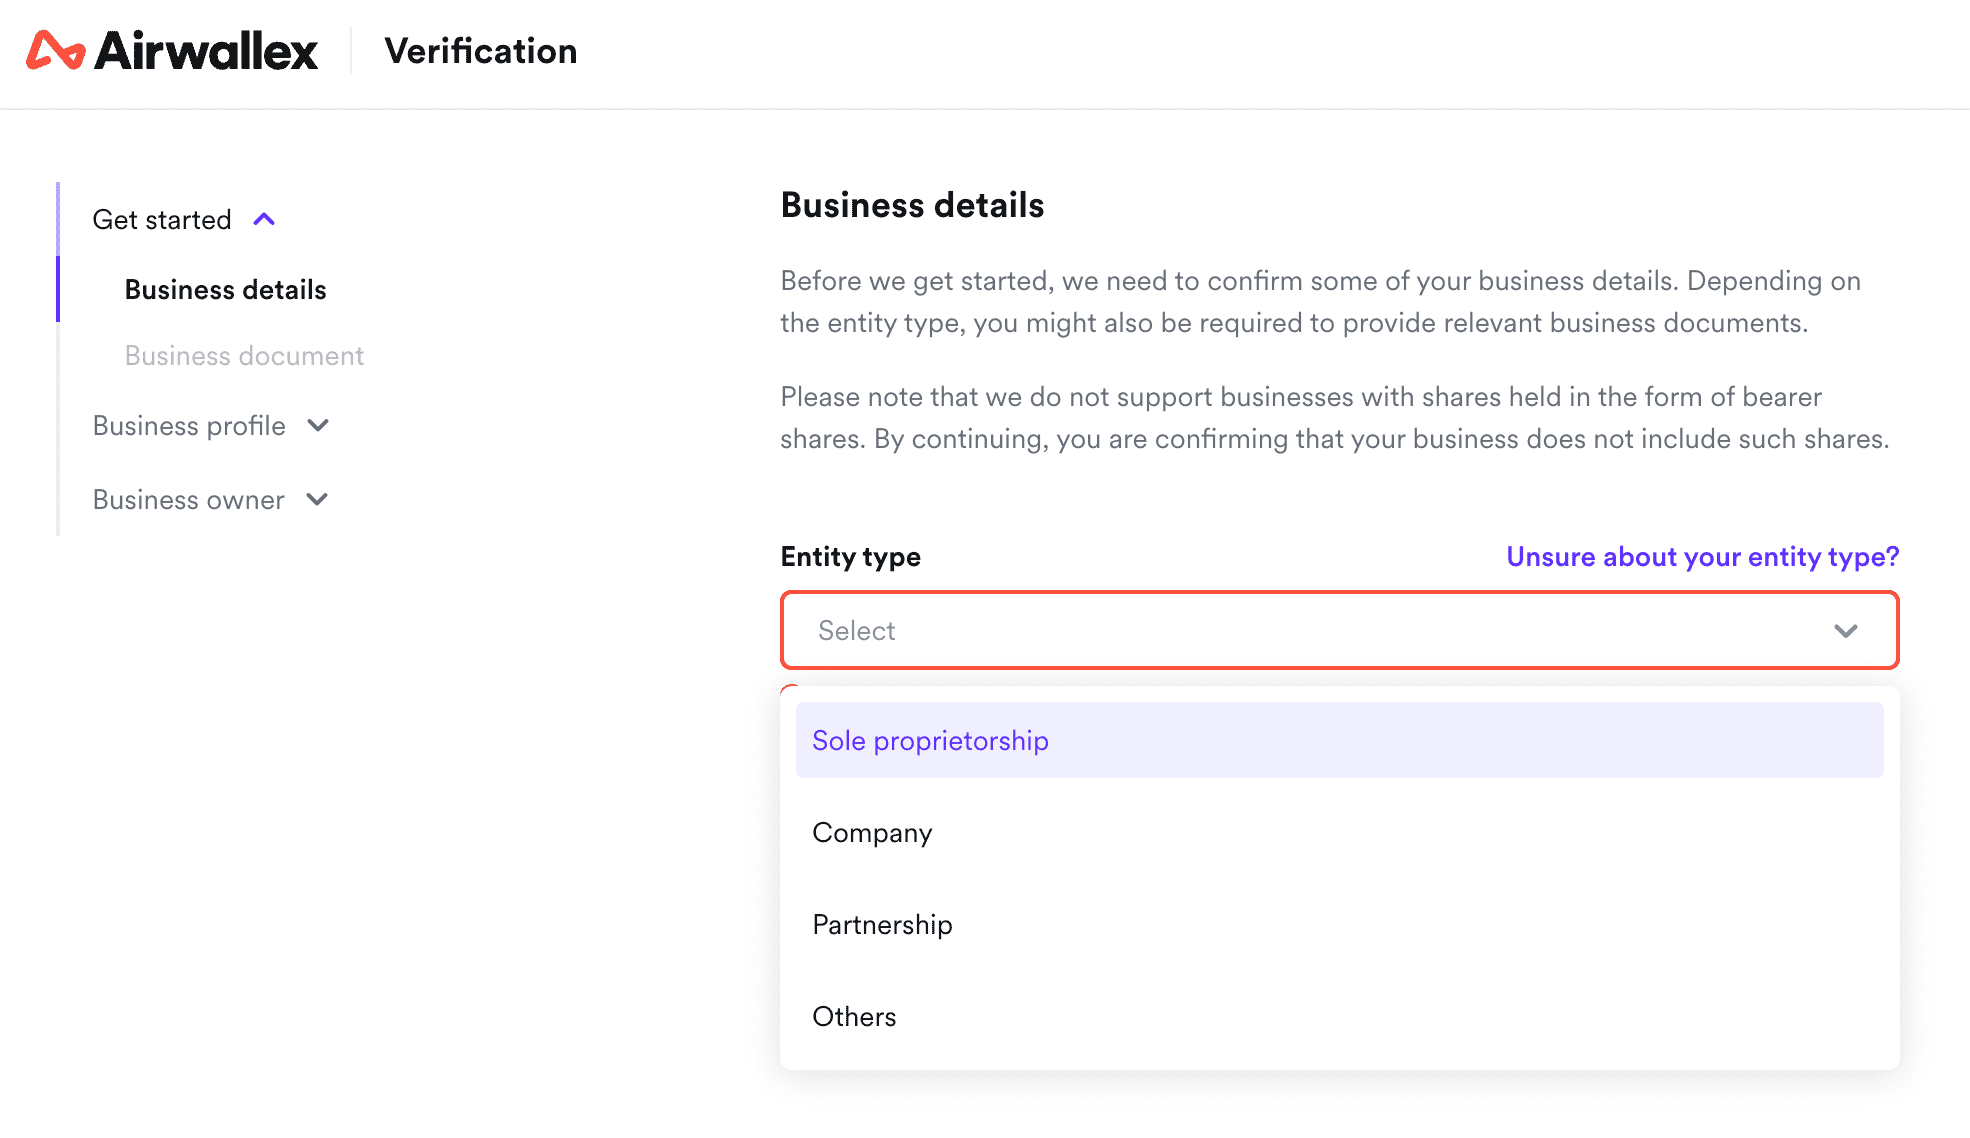Click the Business details page heading
The height and width of the screenshot is (1138, 1970).
(912, 205)
